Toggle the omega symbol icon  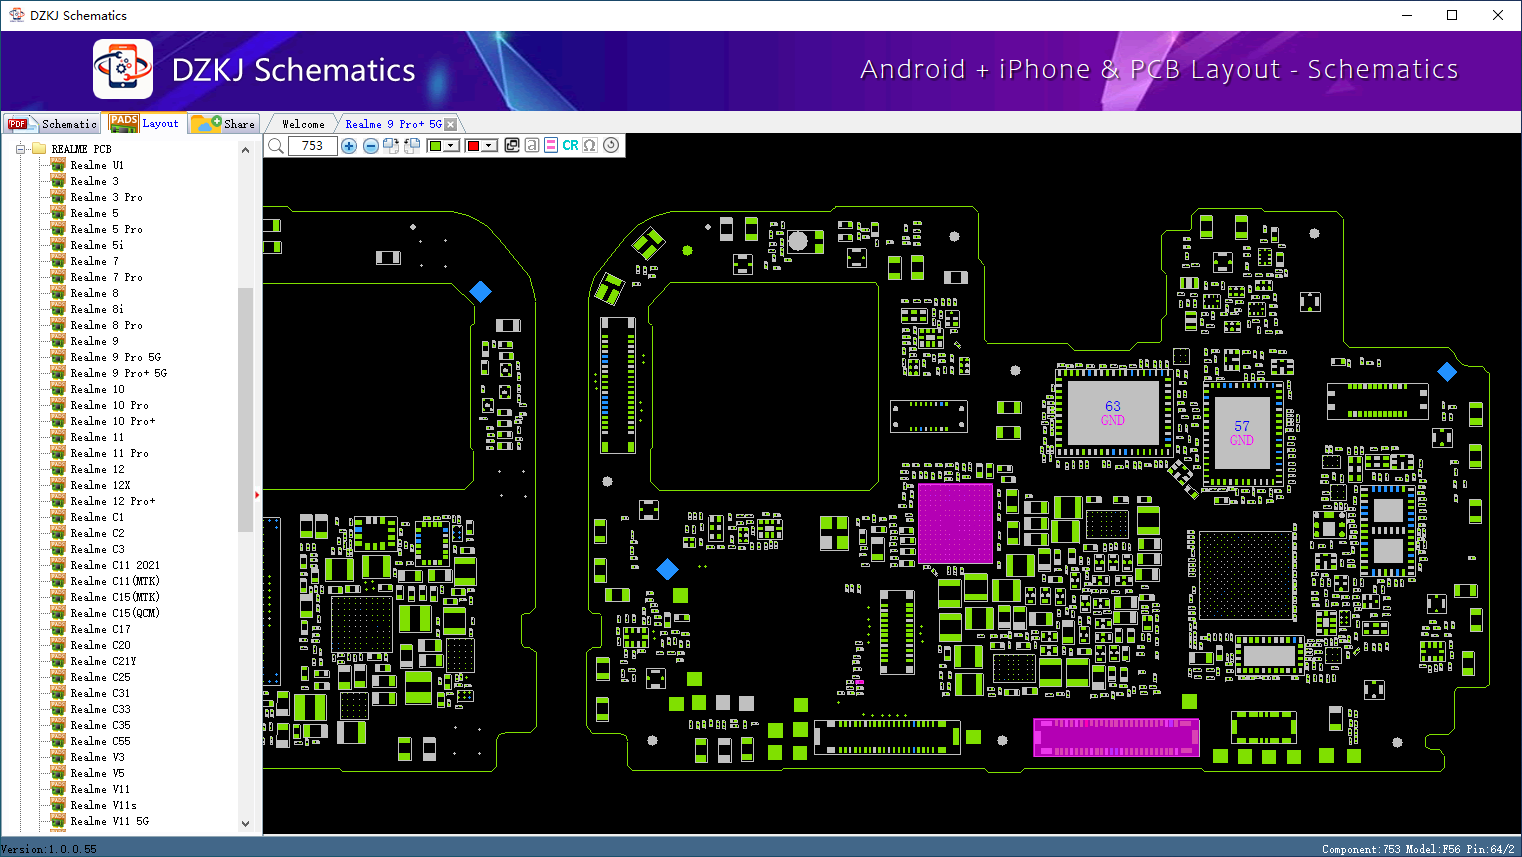590,145
